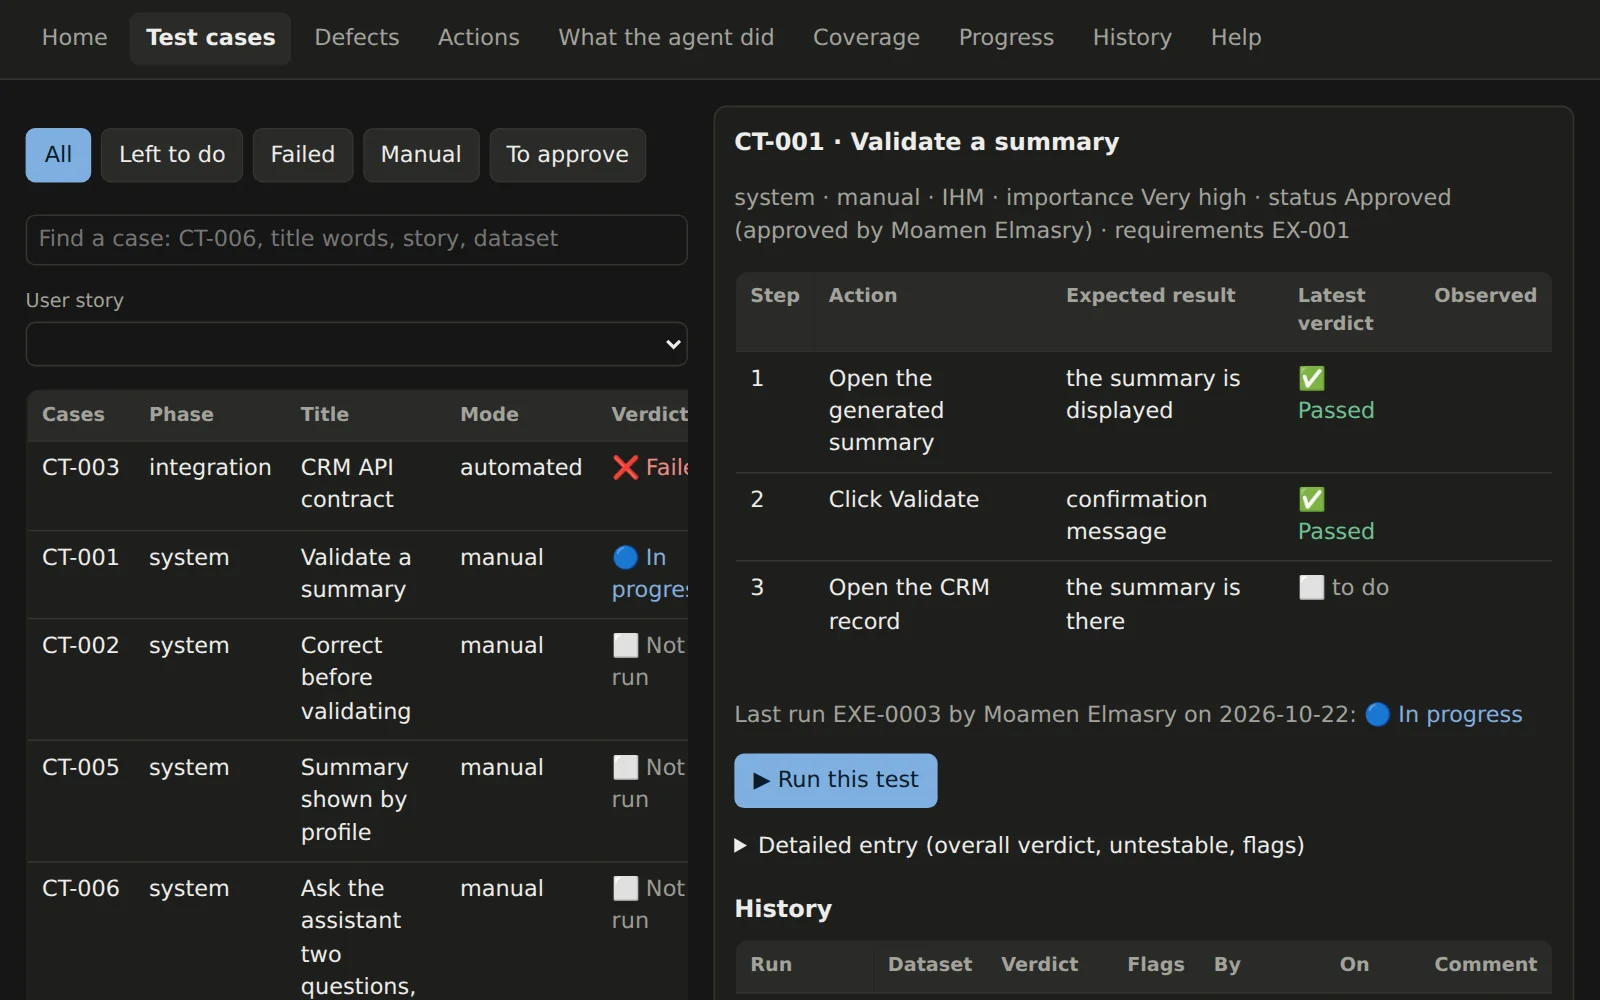Click the Cases column header
This screenshot has height=1000, width=1600.
click(x=73, y=414)
